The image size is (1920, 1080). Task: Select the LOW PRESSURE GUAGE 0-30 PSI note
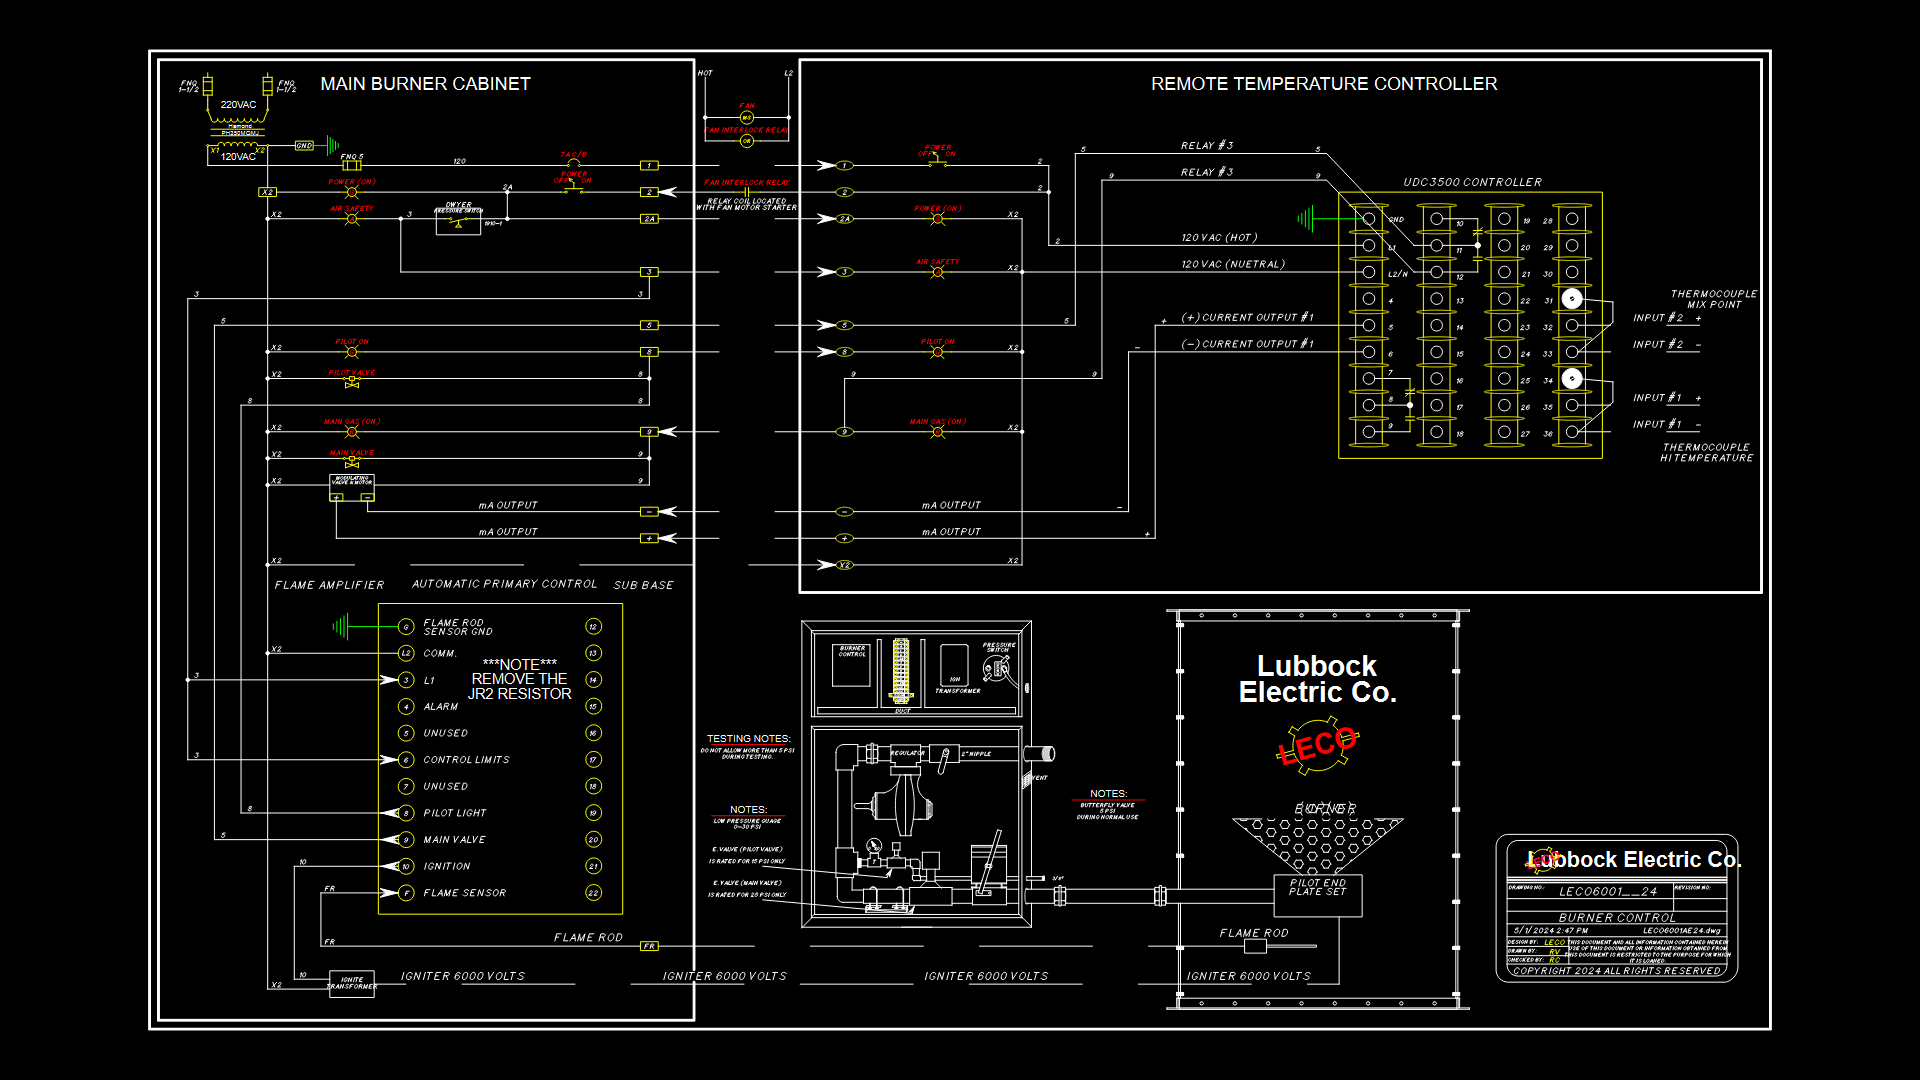pyautogui.click(x=748, y=824)
